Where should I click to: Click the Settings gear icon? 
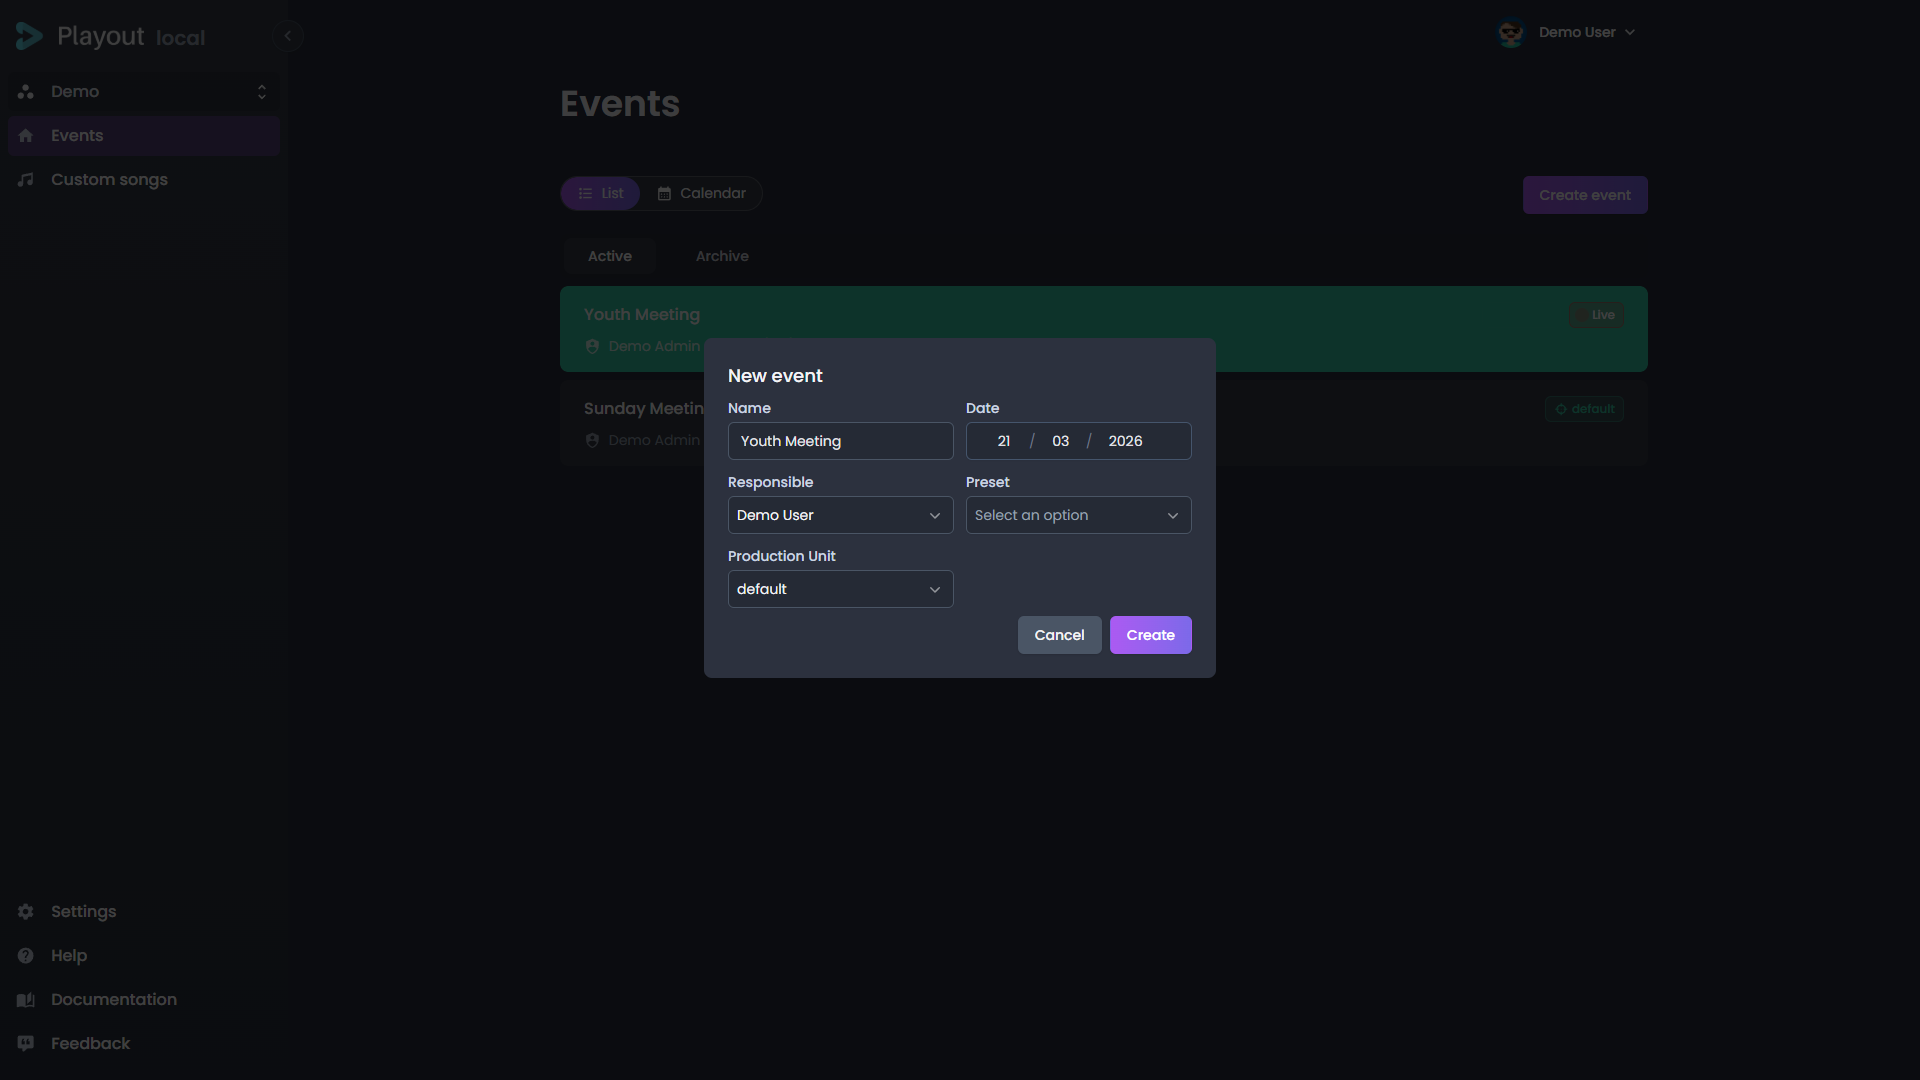tap(26, 912)
